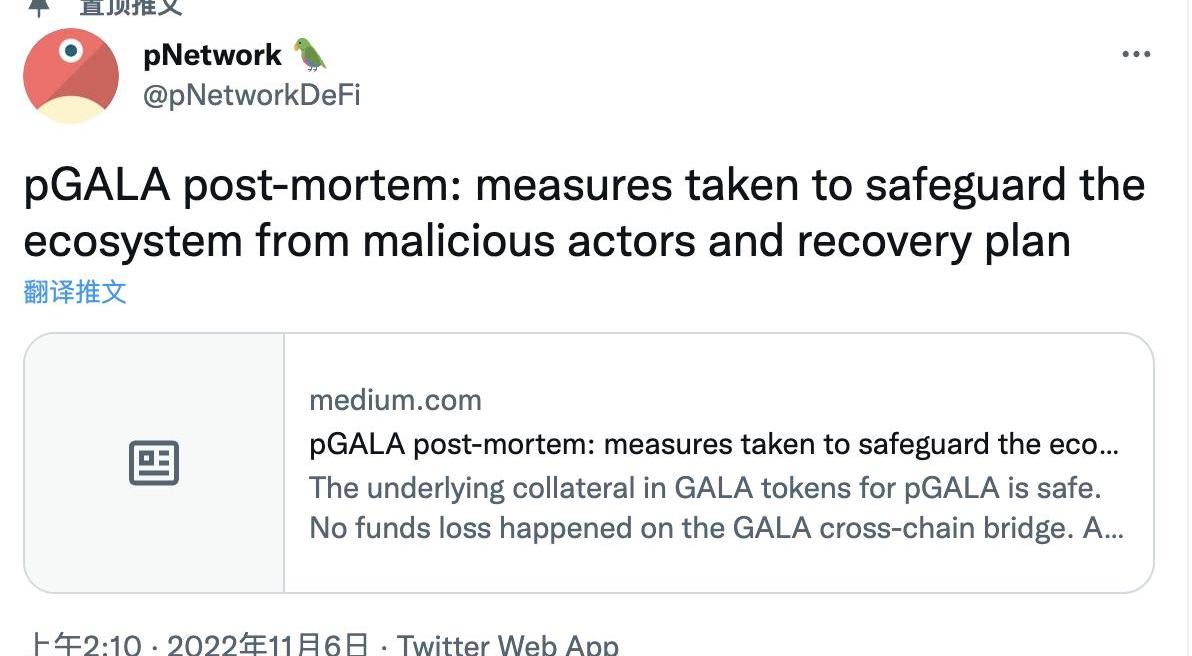This screenshot has height=656, width=1192.
Task: Click the Twitter Web App source label
Action: pyautogui.click(x=508, y=645)
